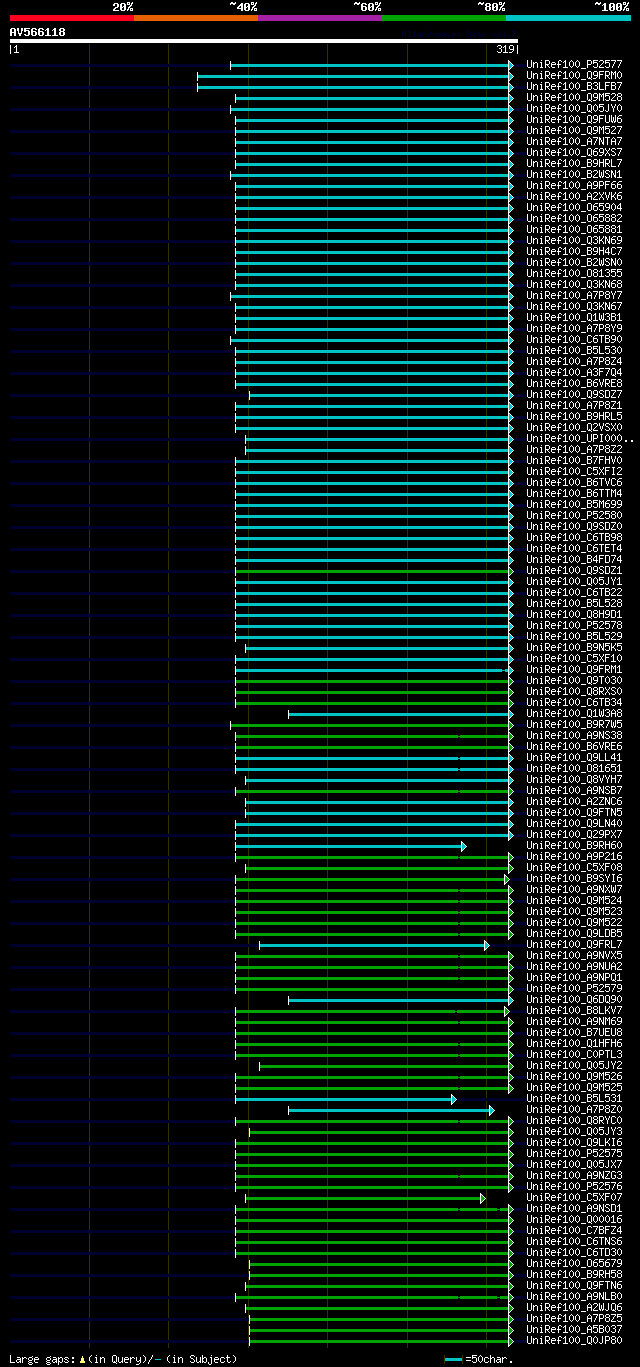Select label UniRef100_Q8VYH7
Viewport: 640px width, 1367px height.
pyautogui.click(x=574, y=780)
